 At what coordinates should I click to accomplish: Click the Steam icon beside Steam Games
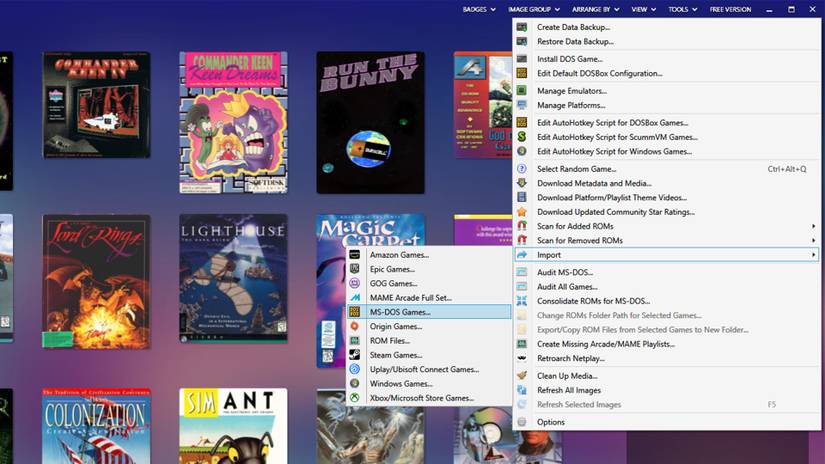pyautogui.click(x=355, y=355)
